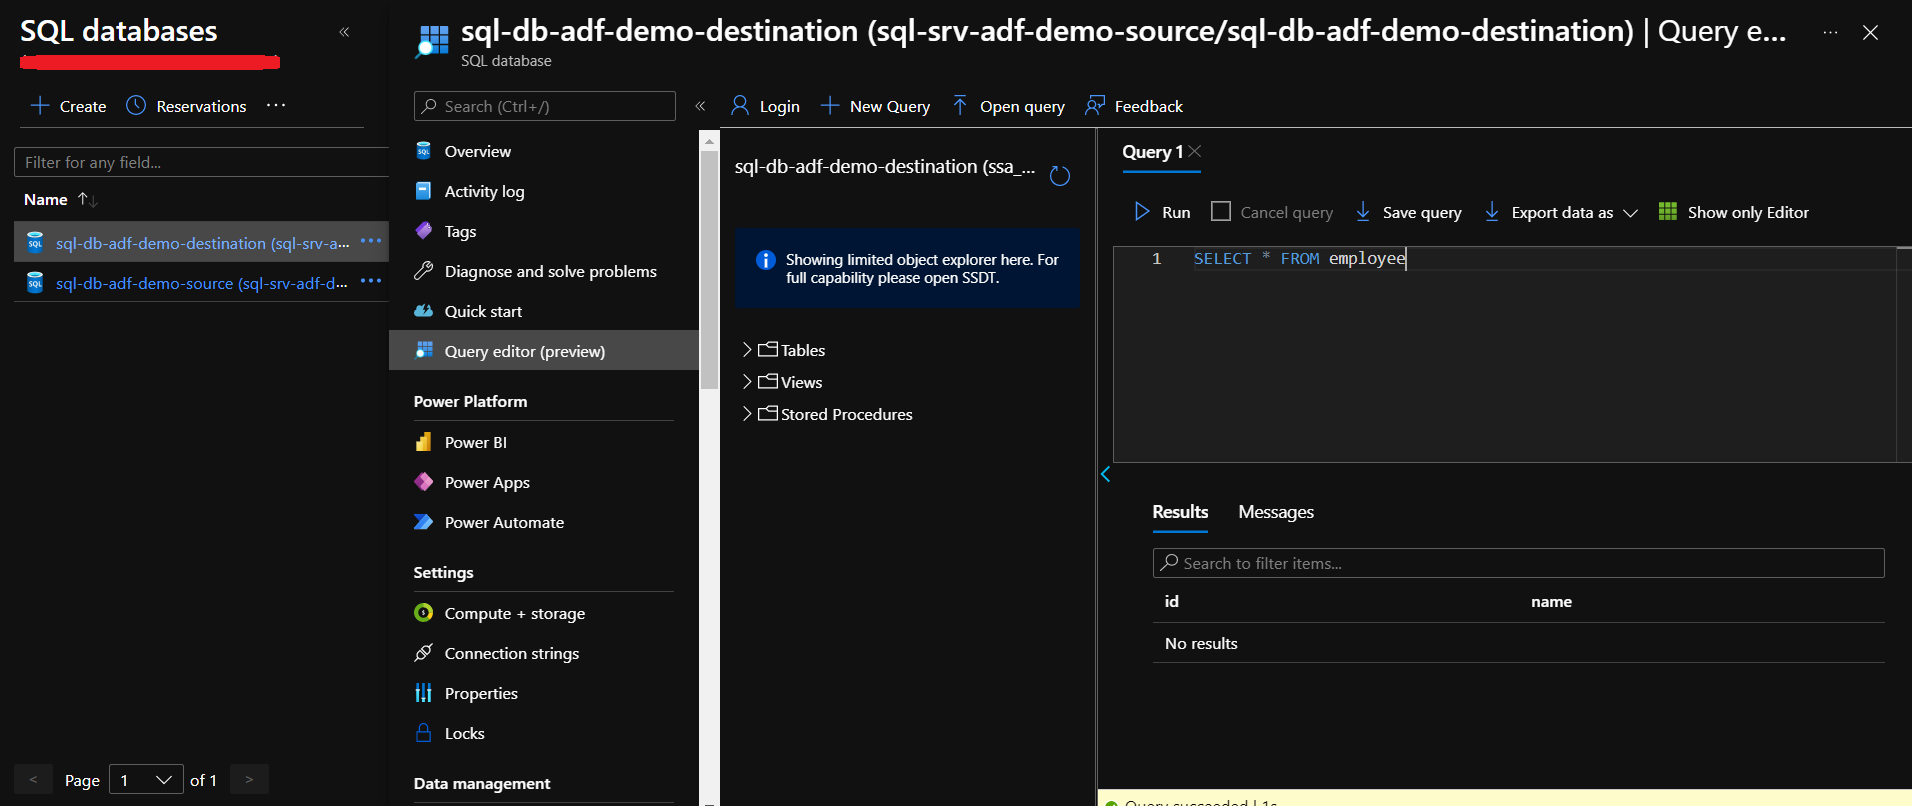Select the Query 1 tab
The height and width of the screenshot is (806, 1912).
(1152, 152)
